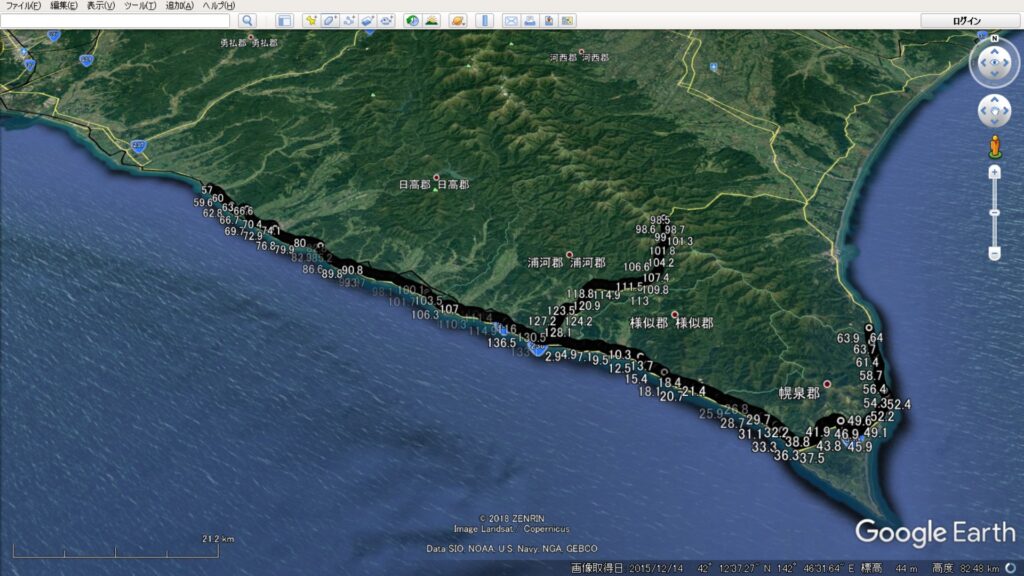
Task: Click the search text input field
Action: (x=115, y=20)
